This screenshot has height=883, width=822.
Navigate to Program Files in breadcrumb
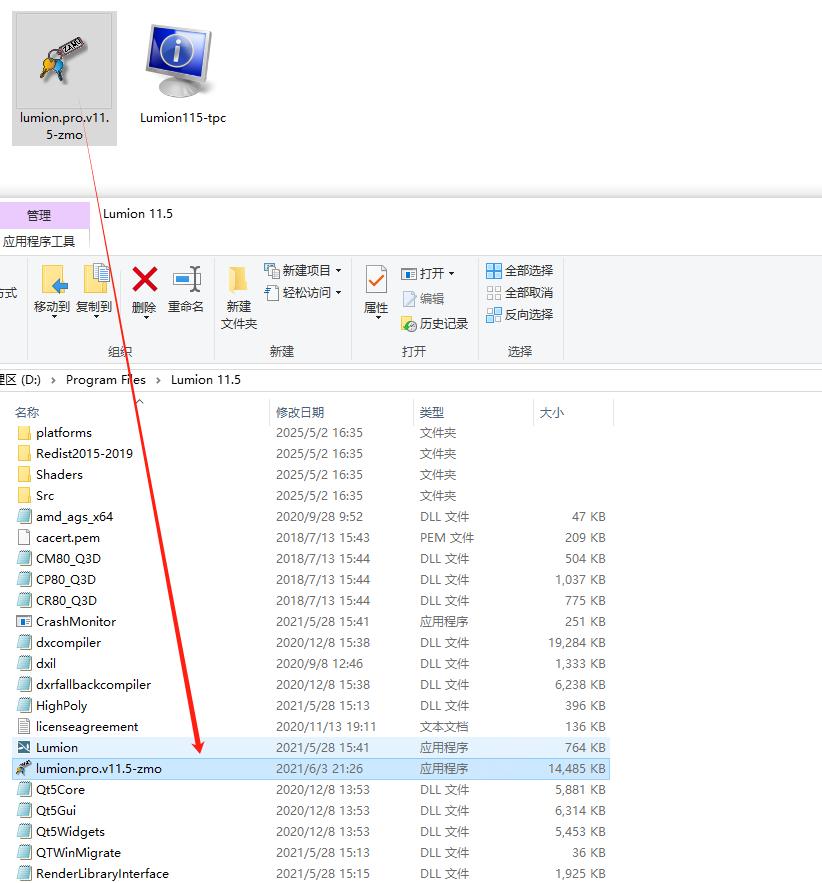click(x=106, y=380)
